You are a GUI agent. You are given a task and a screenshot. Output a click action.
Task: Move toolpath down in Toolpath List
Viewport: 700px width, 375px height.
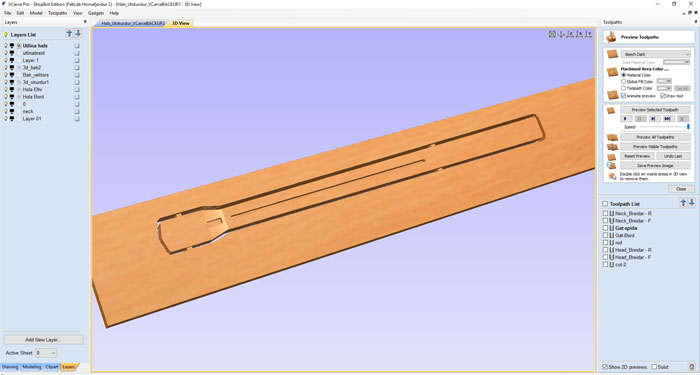[x=692, y=203]
